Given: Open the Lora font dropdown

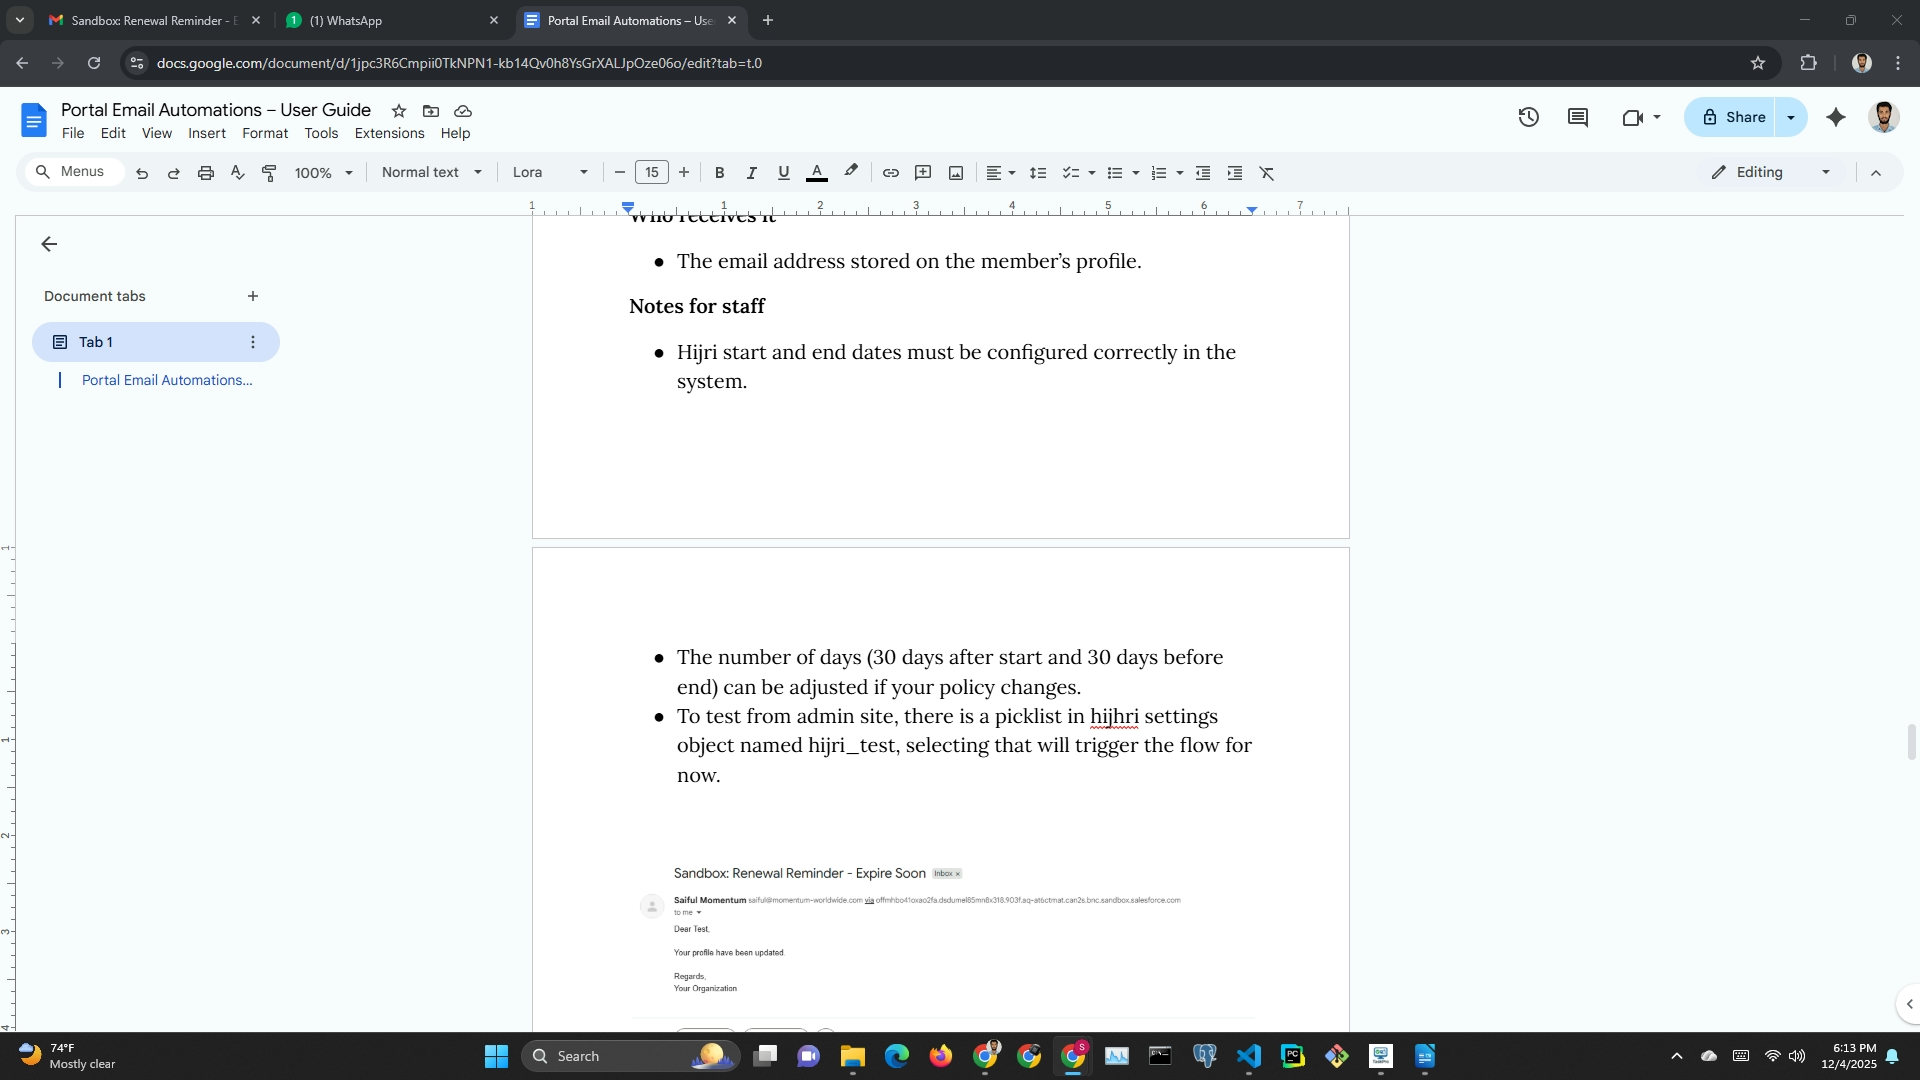Looking at the screenshot, I should [x=550, y=173].
